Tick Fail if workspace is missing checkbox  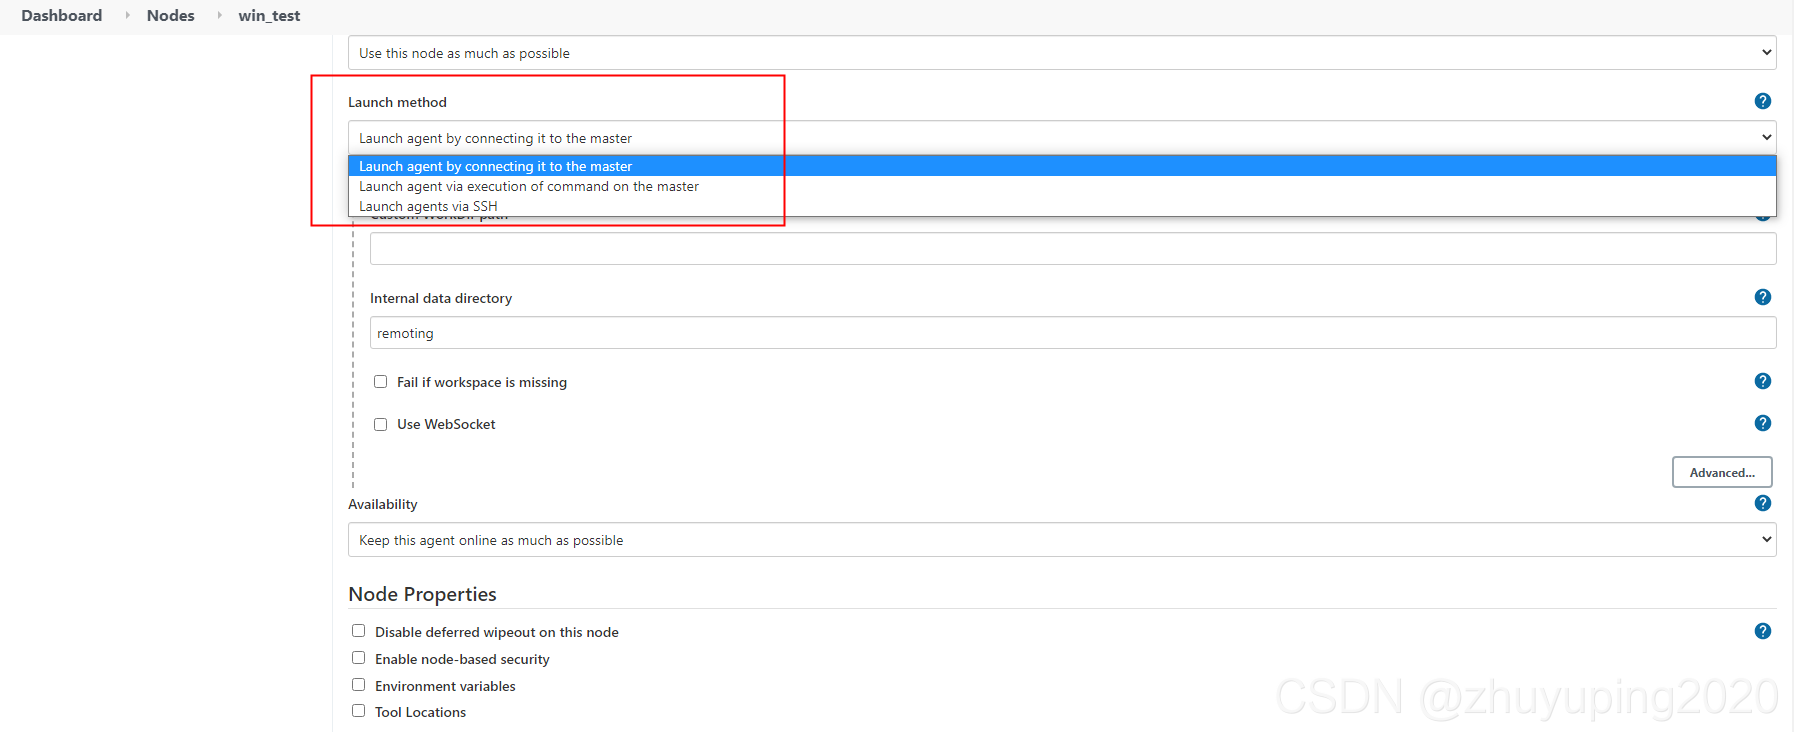point(380,382)
